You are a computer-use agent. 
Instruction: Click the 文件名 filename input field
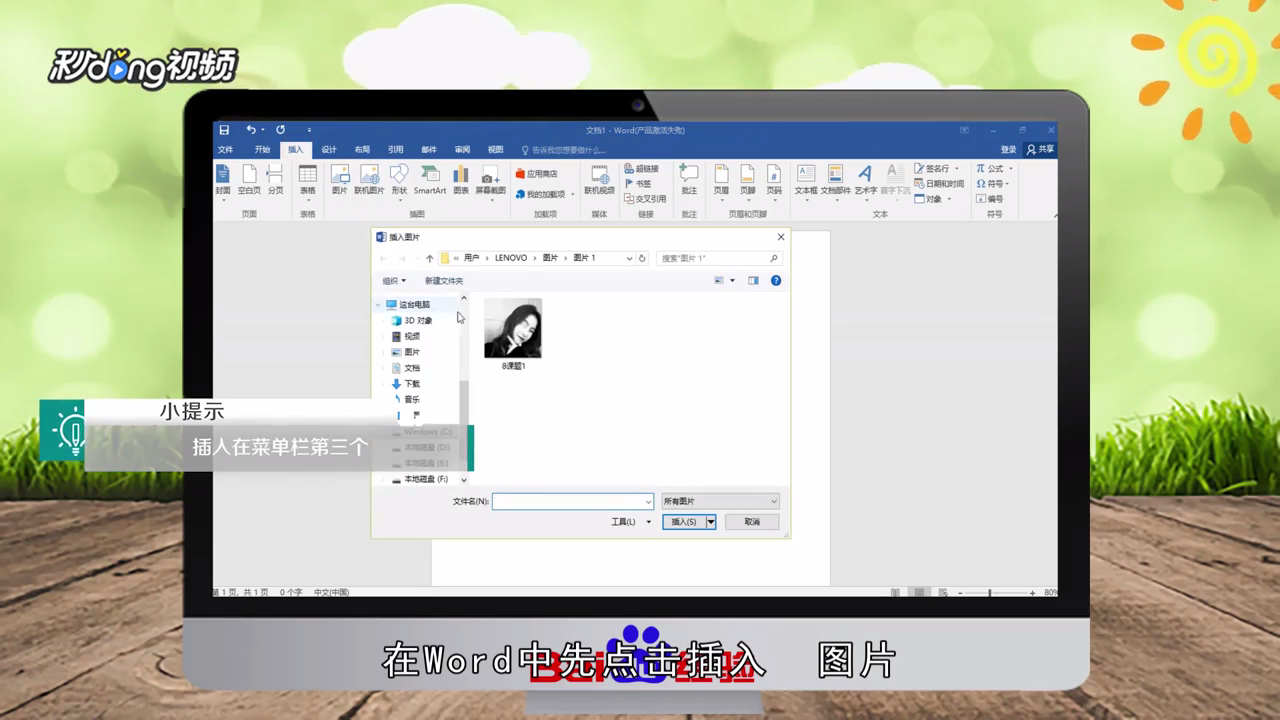pos(572,501)
